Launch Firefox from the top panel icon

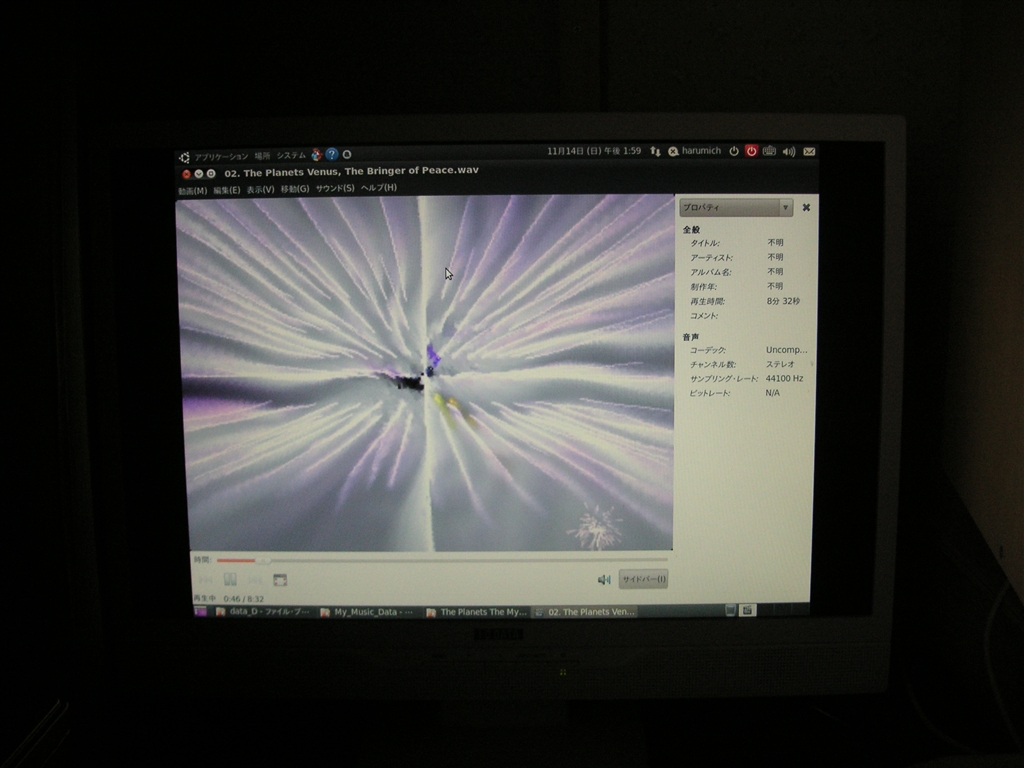(x=317, y=155)
